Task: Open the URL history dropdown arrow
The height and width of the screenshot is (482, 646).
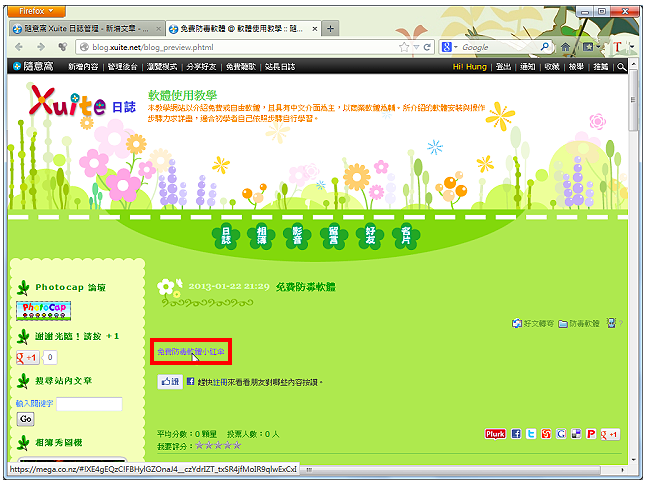Action: (416, 47)
